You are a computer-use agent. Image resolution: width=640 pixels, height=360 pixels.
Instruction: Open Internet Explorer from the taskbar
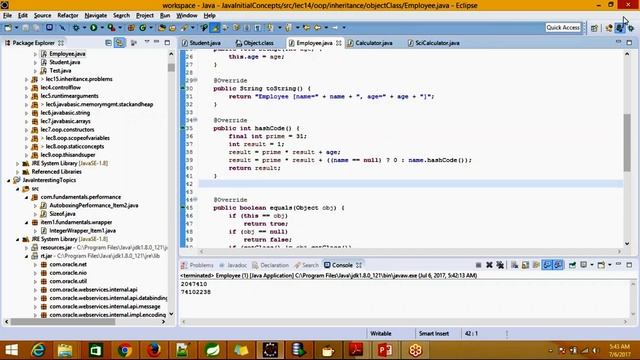pos(38,350)
